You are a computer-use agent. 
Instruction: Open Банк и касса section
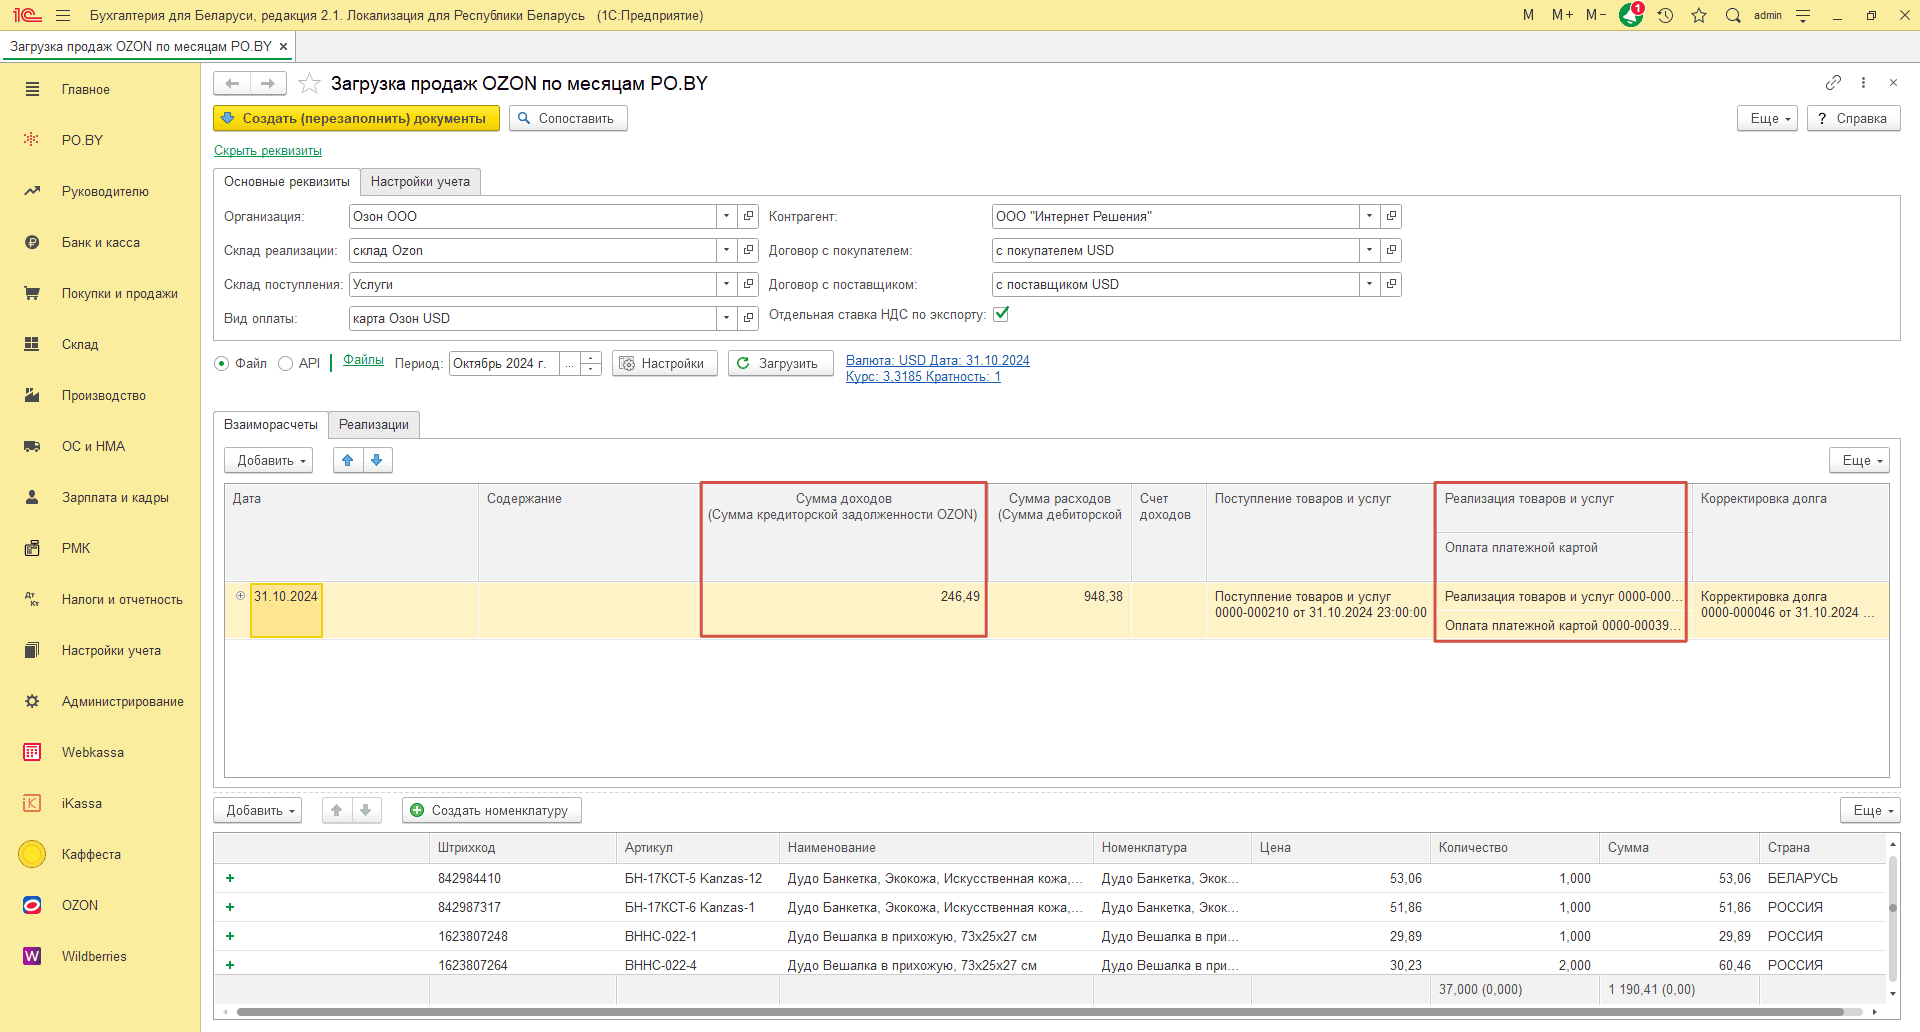[100, 242]
